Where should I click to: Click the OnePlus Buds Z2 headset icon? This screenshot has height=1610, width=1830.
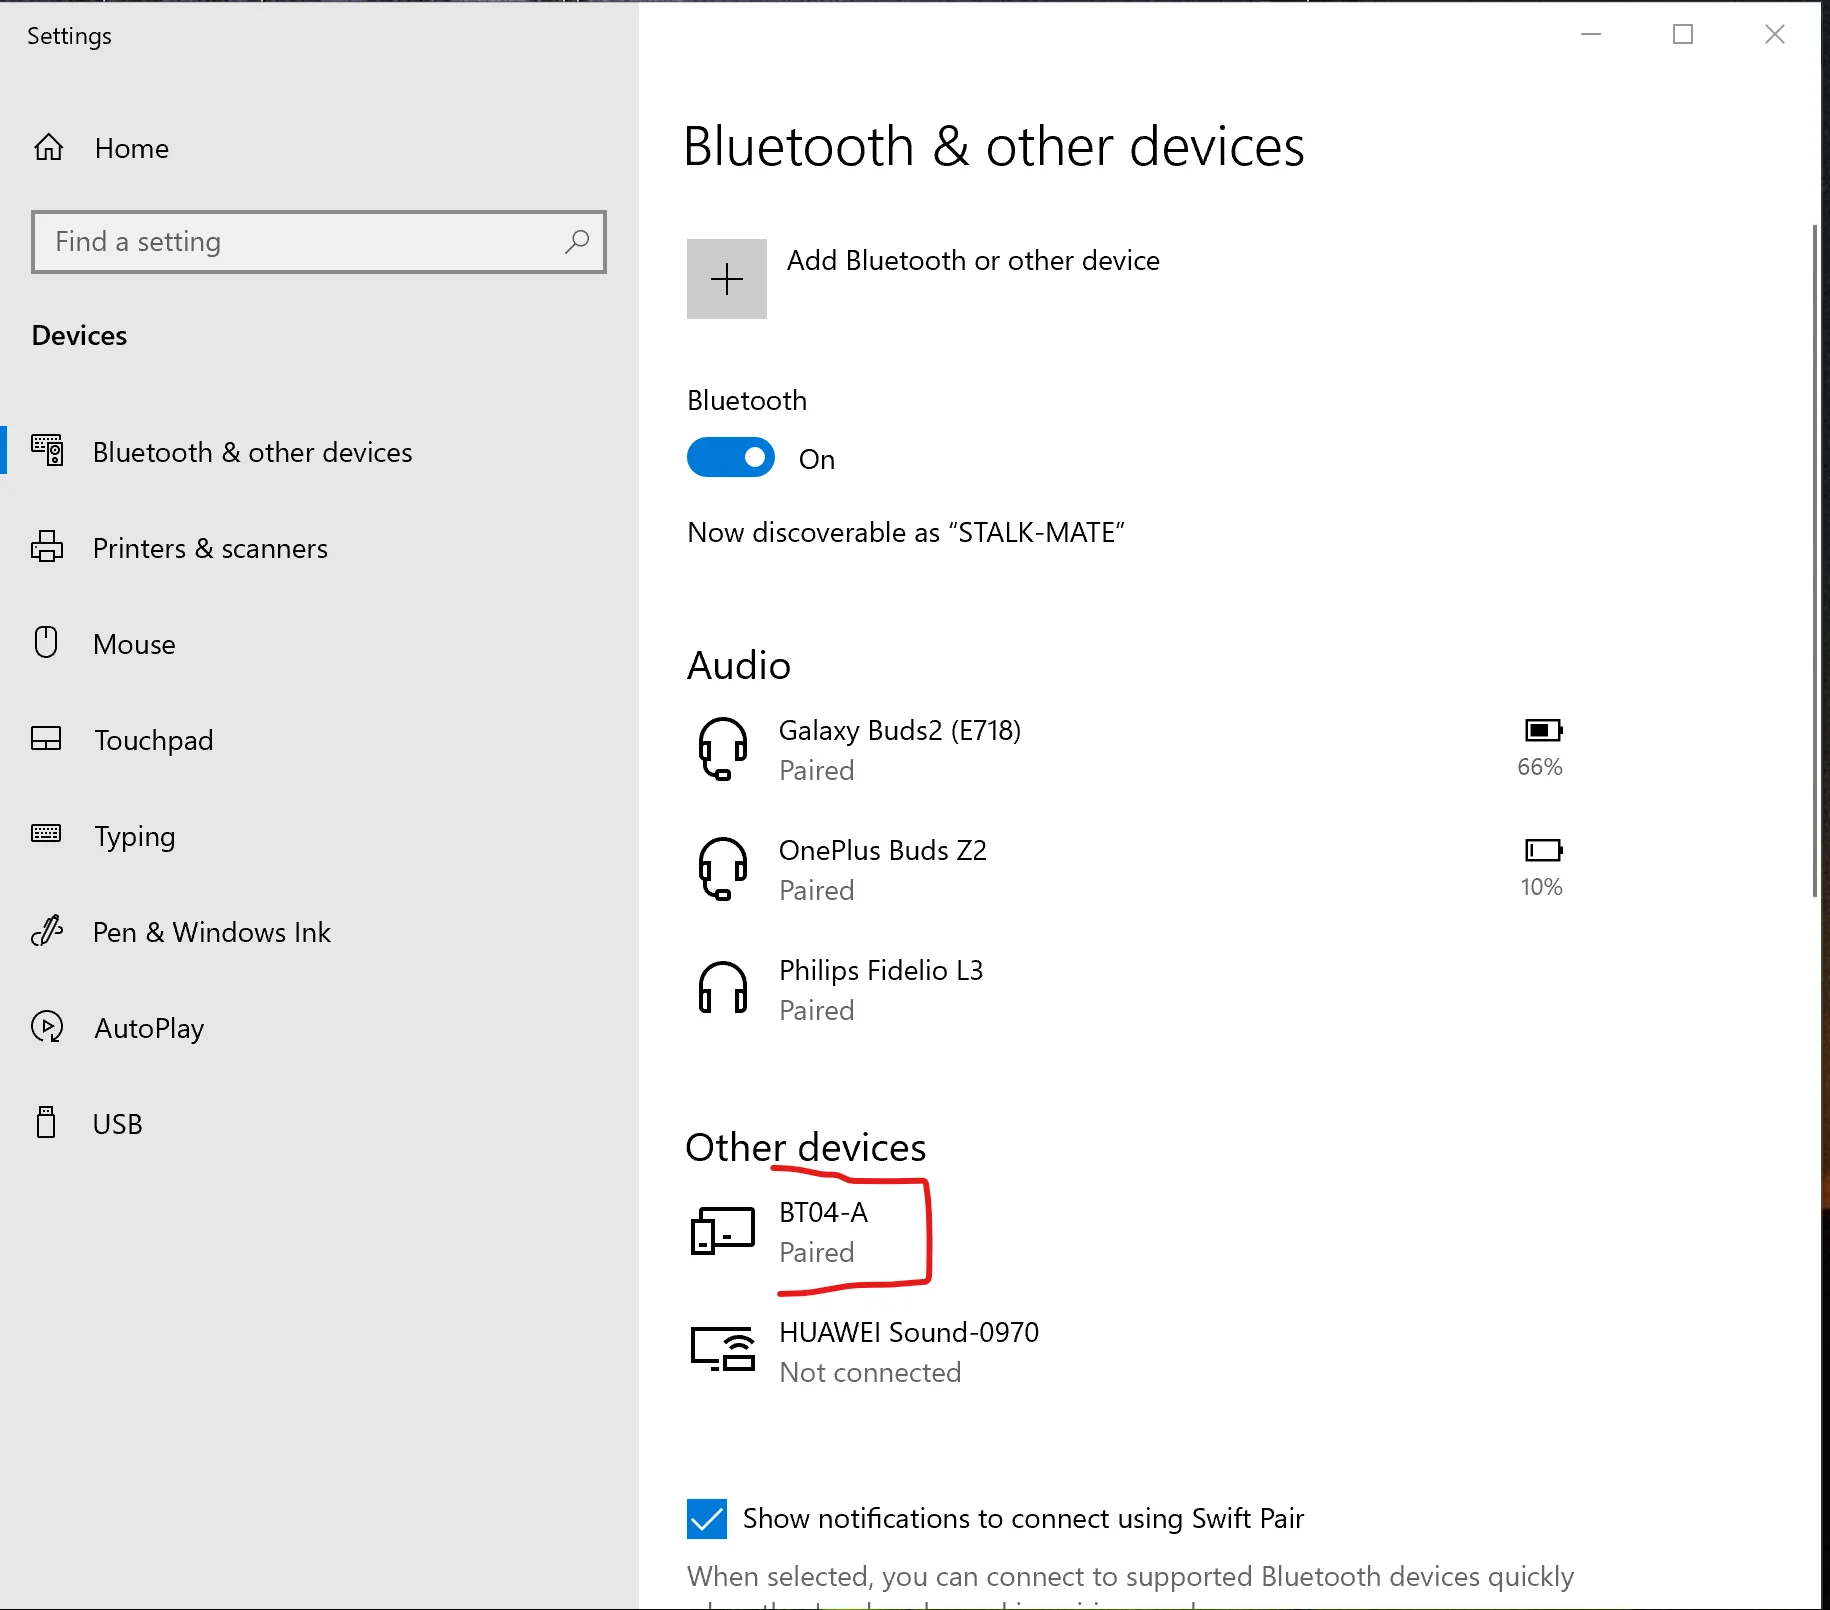click(722, 869)
